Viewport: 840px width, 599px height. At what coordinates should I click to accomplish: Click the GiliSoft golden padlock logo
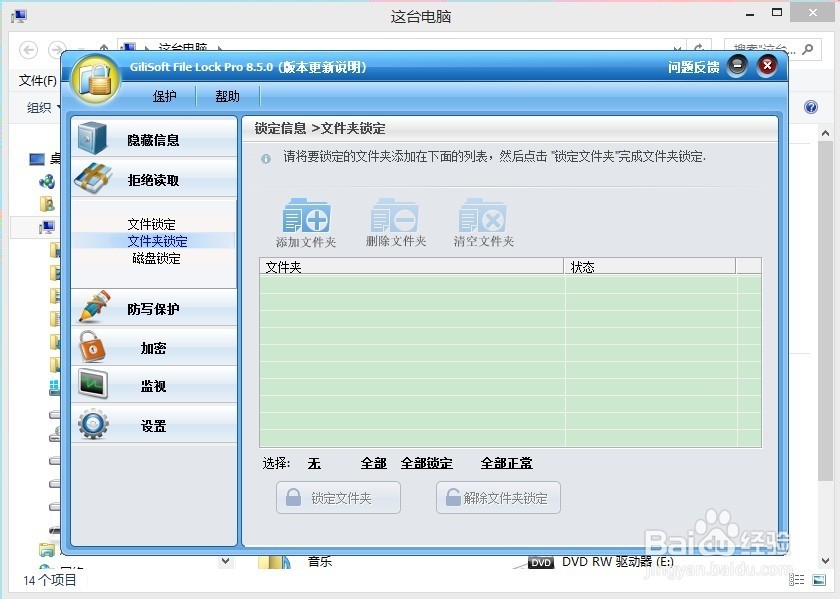[x=96, y=79]
